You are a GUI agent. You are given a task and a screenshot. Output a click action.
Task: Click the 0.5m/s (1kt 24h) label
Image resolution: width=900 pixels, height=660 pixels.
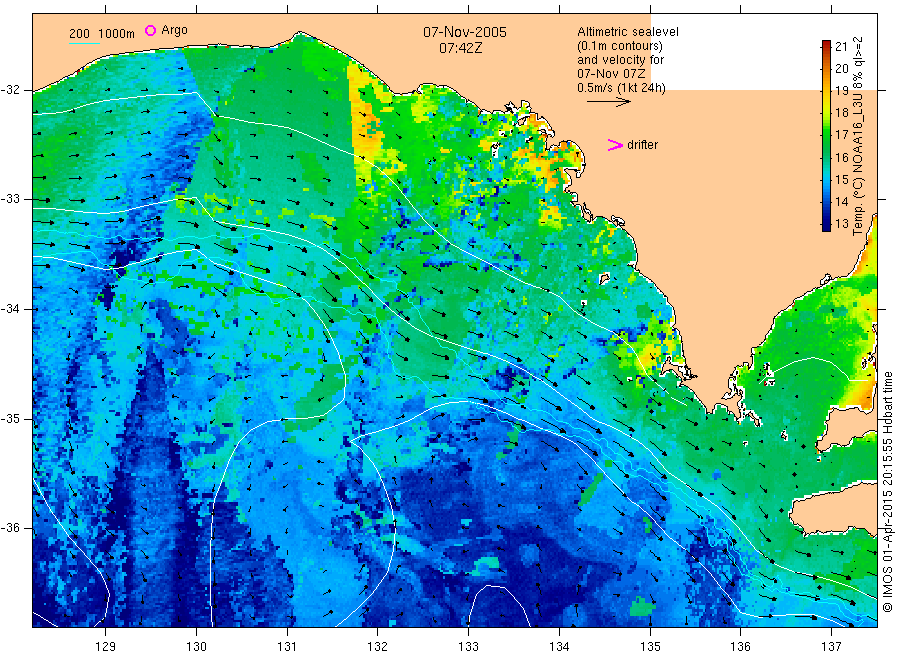pyautogui.click(x=621, y=88)
